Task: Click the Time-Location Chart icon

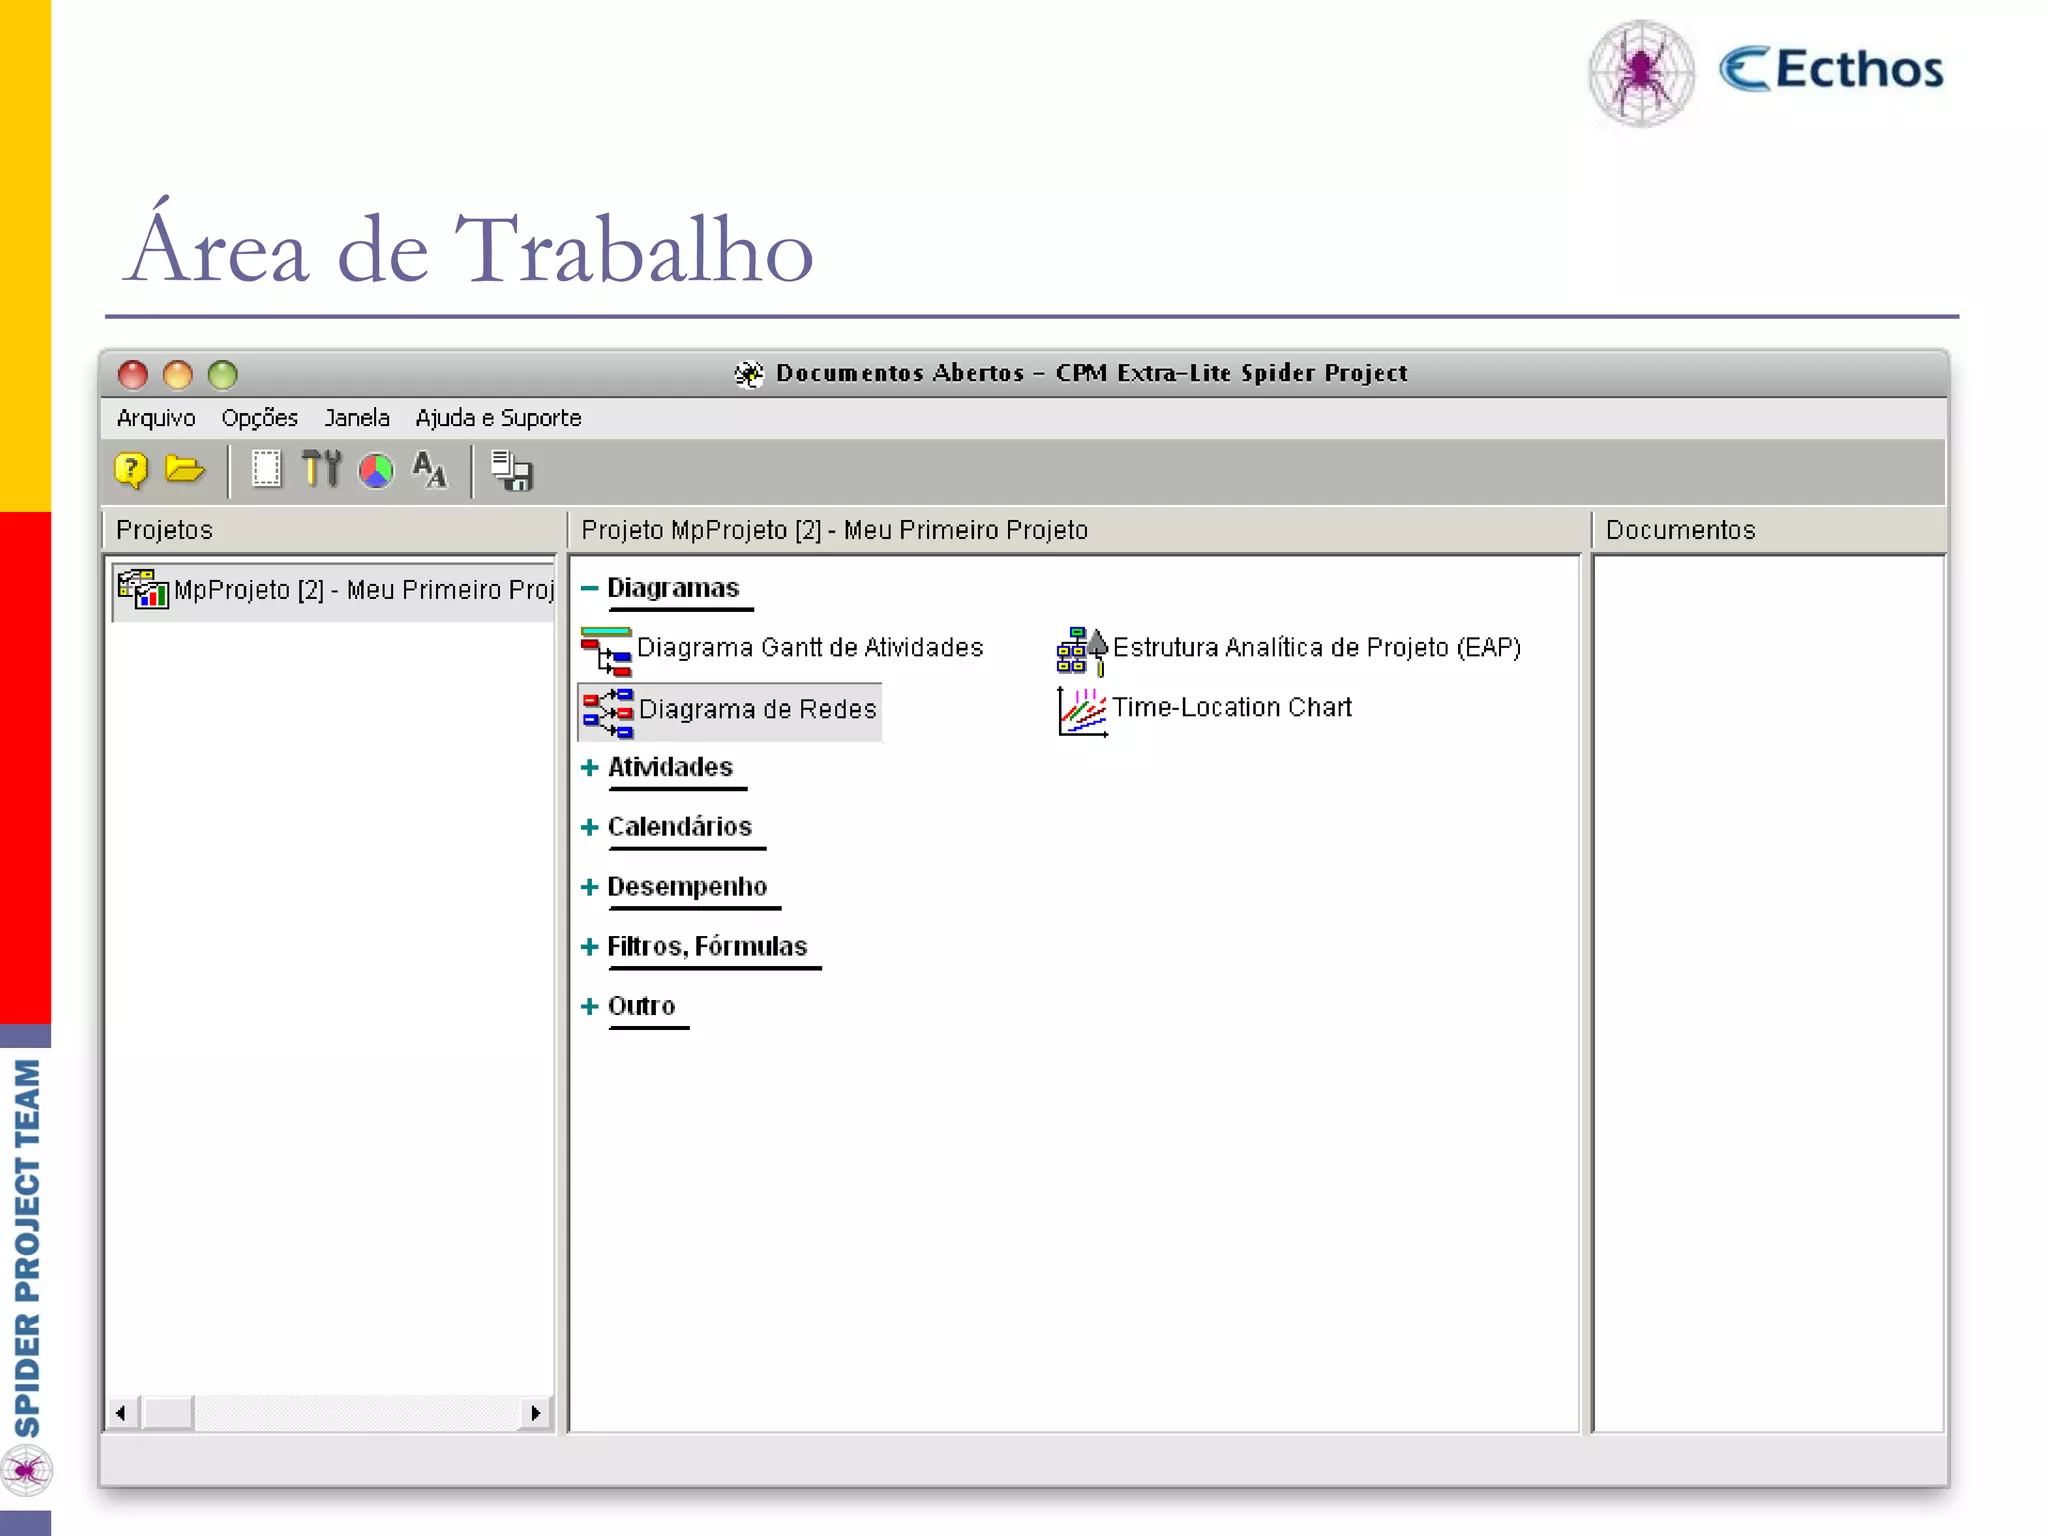Action: 1083,711
